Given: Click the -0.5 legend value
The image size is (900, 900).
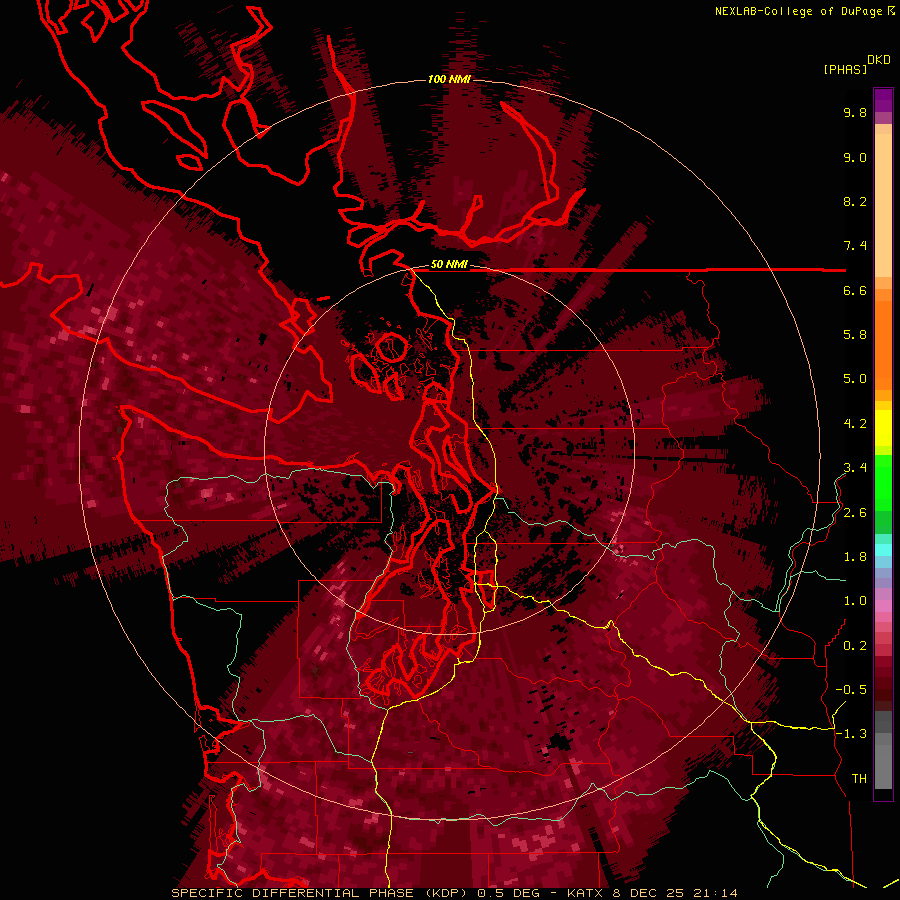Looking at the screenshot, I should coord(851,690).
